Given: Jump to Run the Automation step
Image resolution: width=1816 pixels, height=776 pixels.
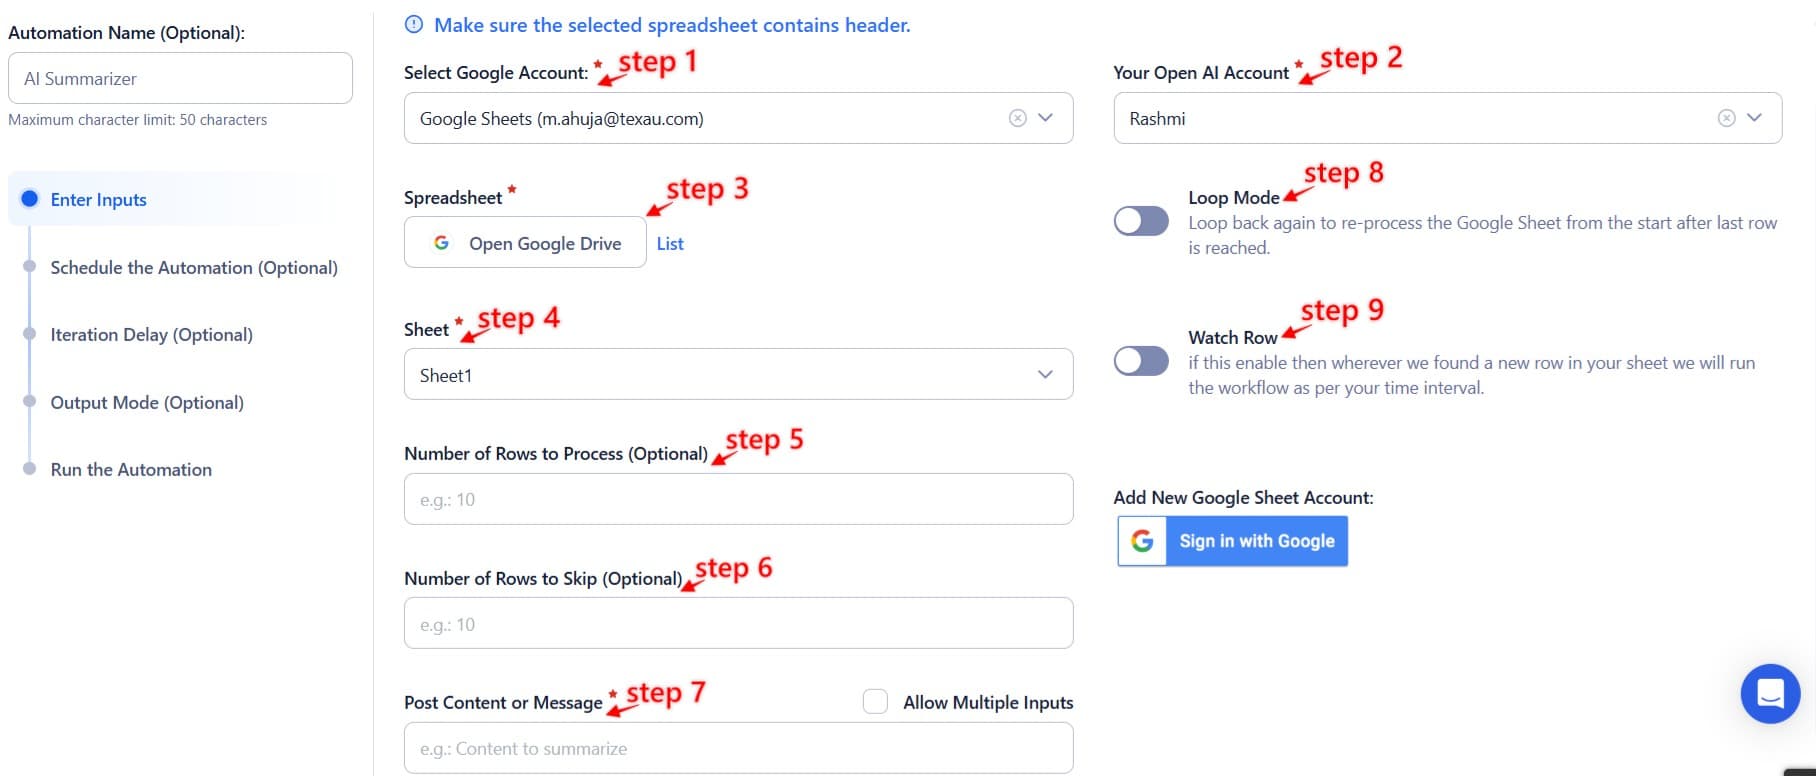Looking at the screenshot, I should tap(131, 469).
